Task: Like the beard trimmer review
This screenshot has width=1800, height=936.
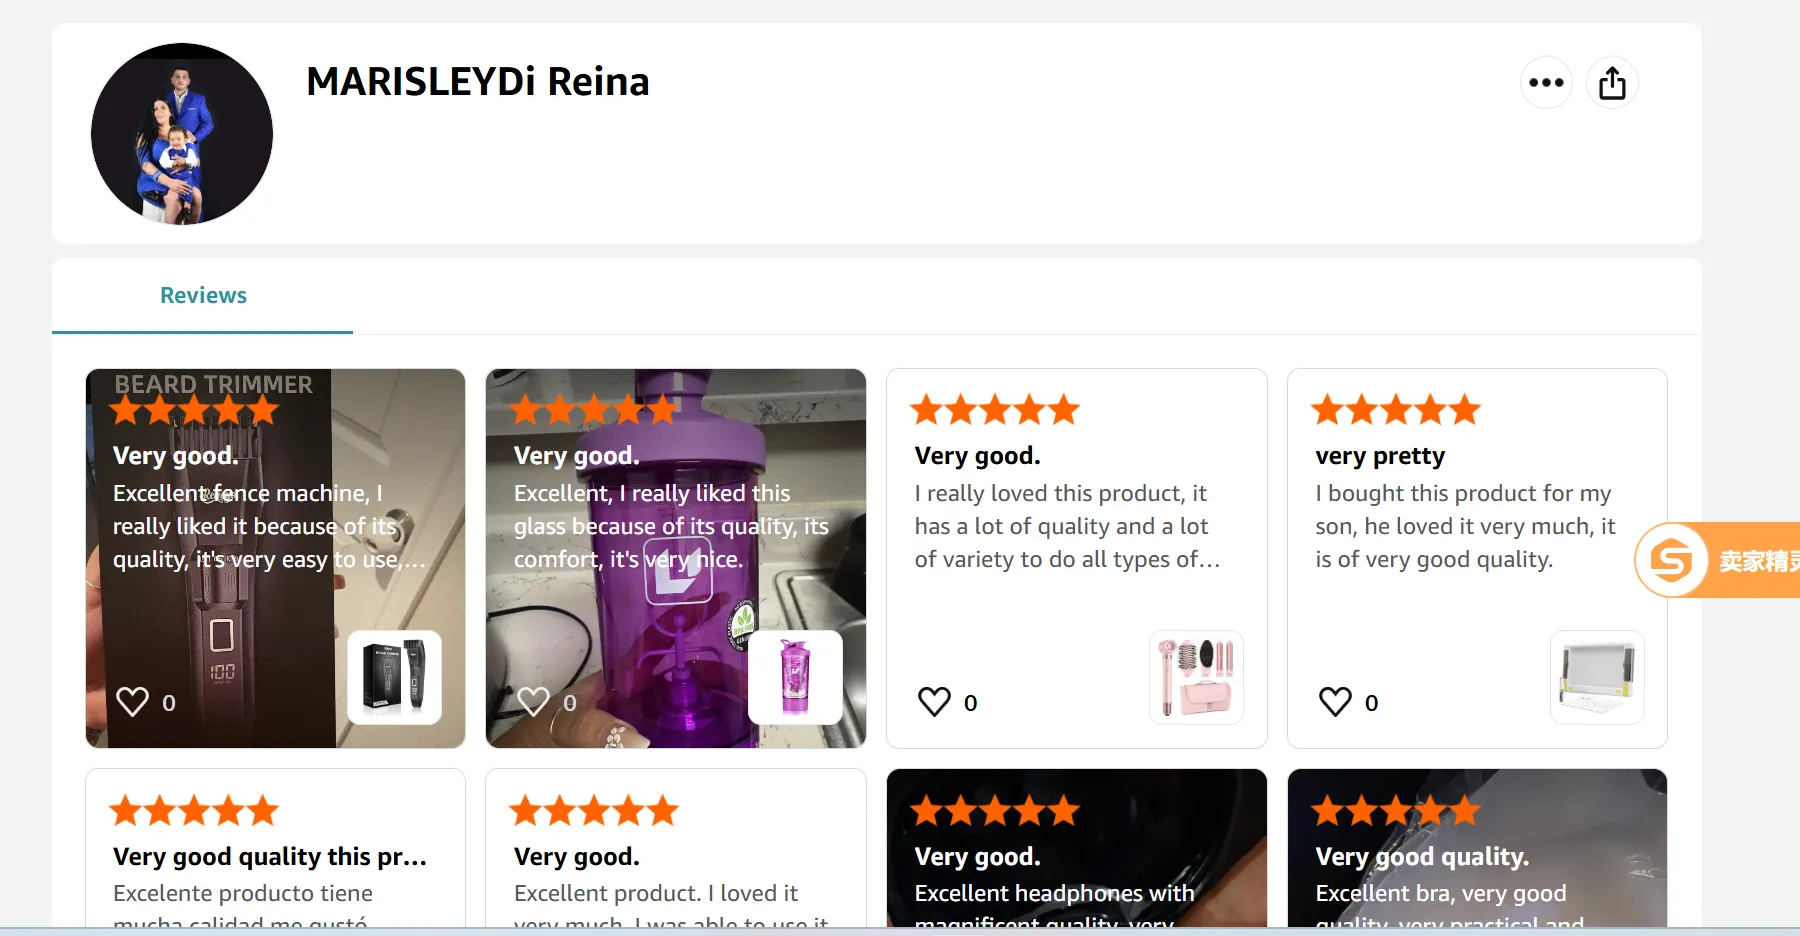Action: tap(133, 702)
